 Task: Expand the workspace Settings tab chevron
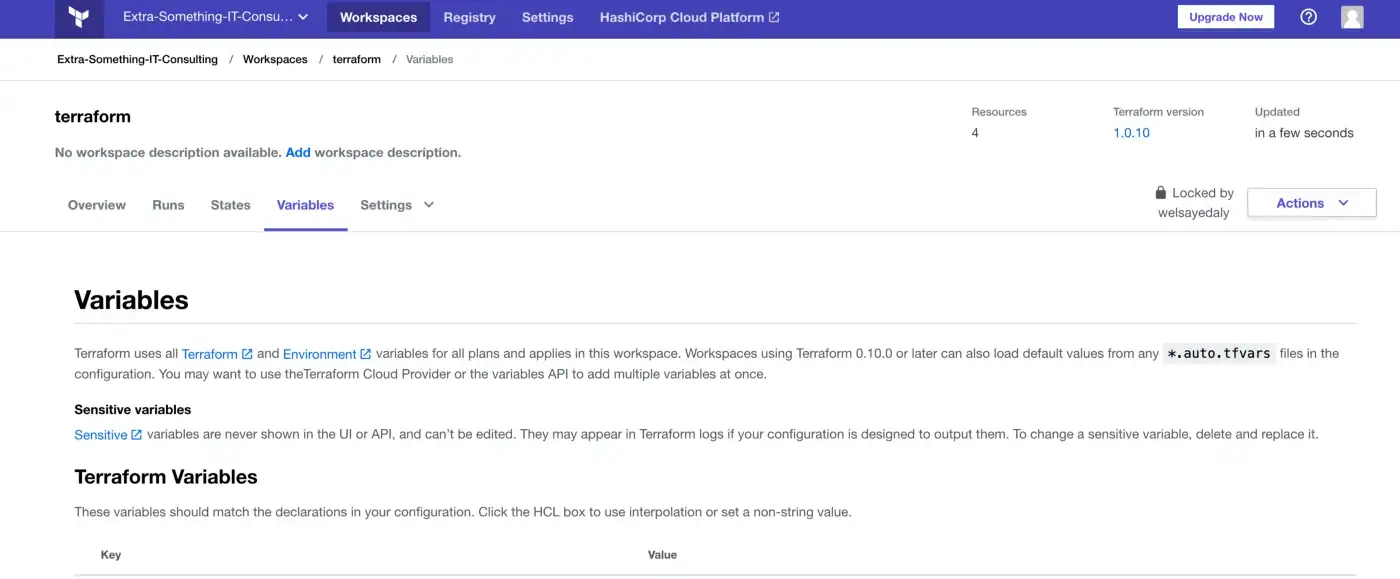tap(429, 205)
